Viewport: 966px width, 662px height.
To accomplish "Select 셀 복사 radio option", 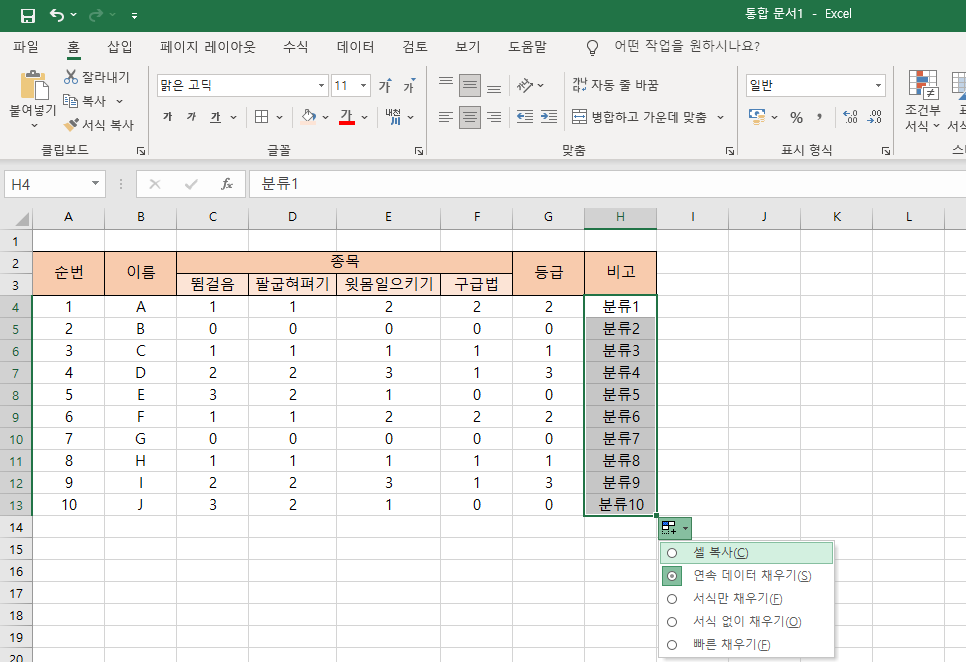I will tap(672, 553).
